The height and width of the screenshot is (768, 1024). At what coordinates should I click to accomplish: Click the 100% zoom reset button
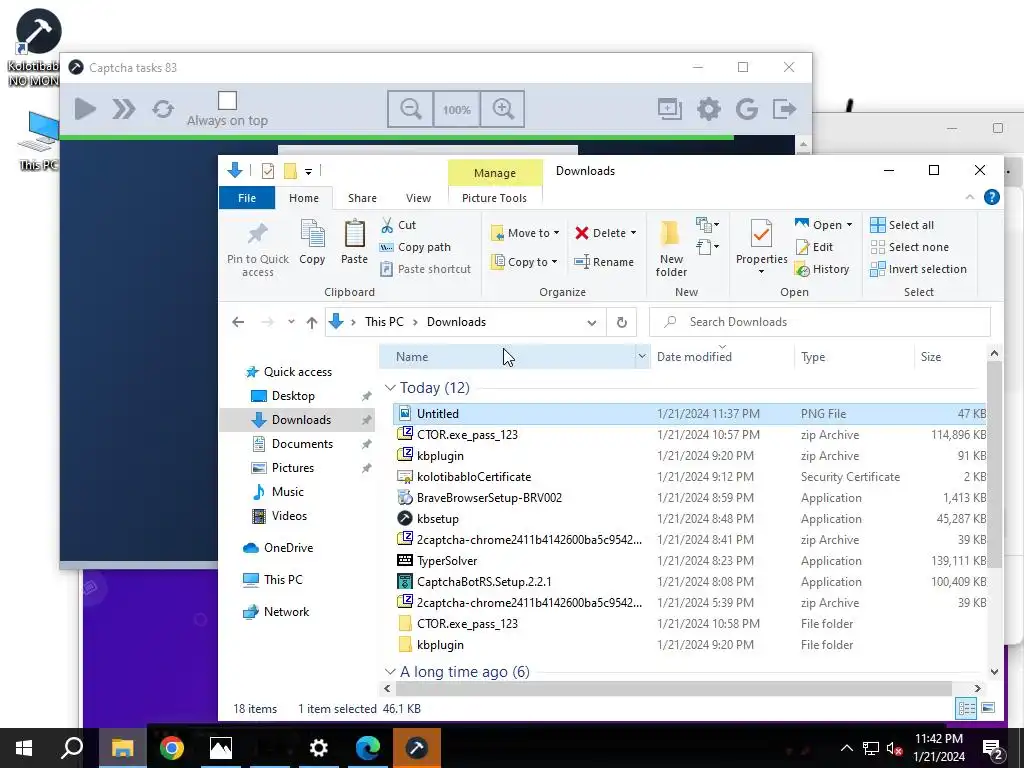(x=456, y=109)
